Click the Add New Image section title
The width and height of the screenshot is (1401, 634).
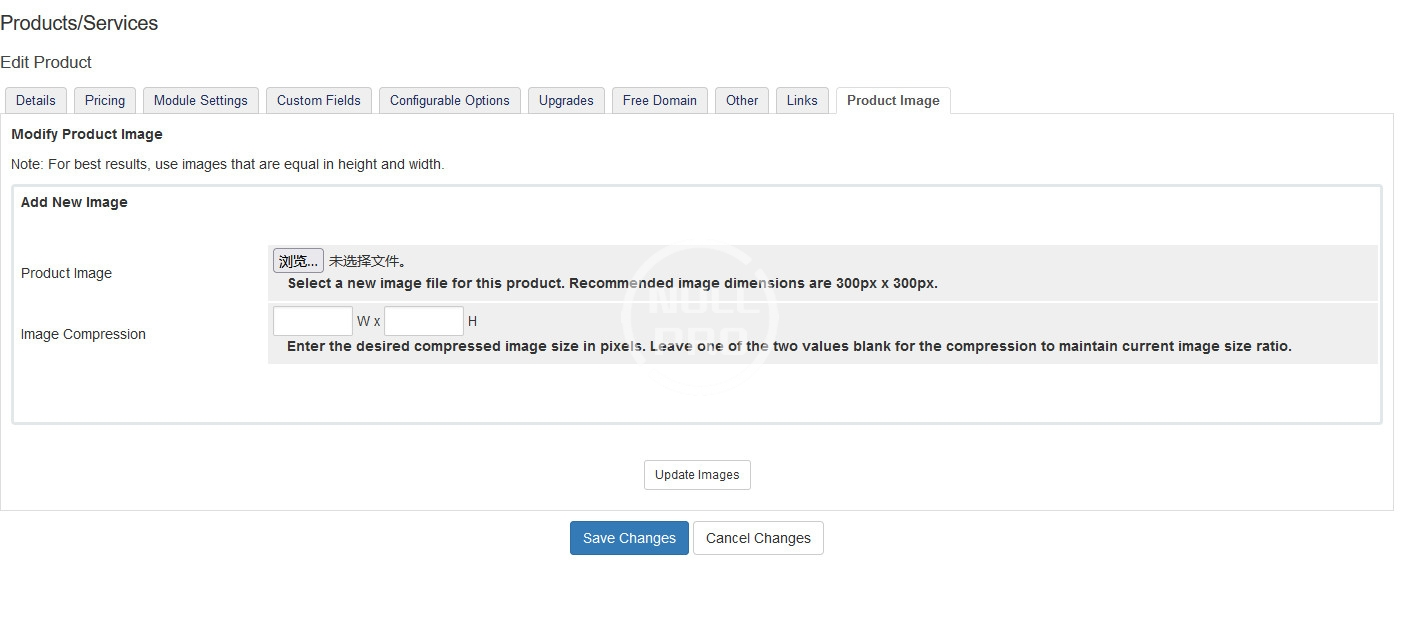(x=74, y=202)
